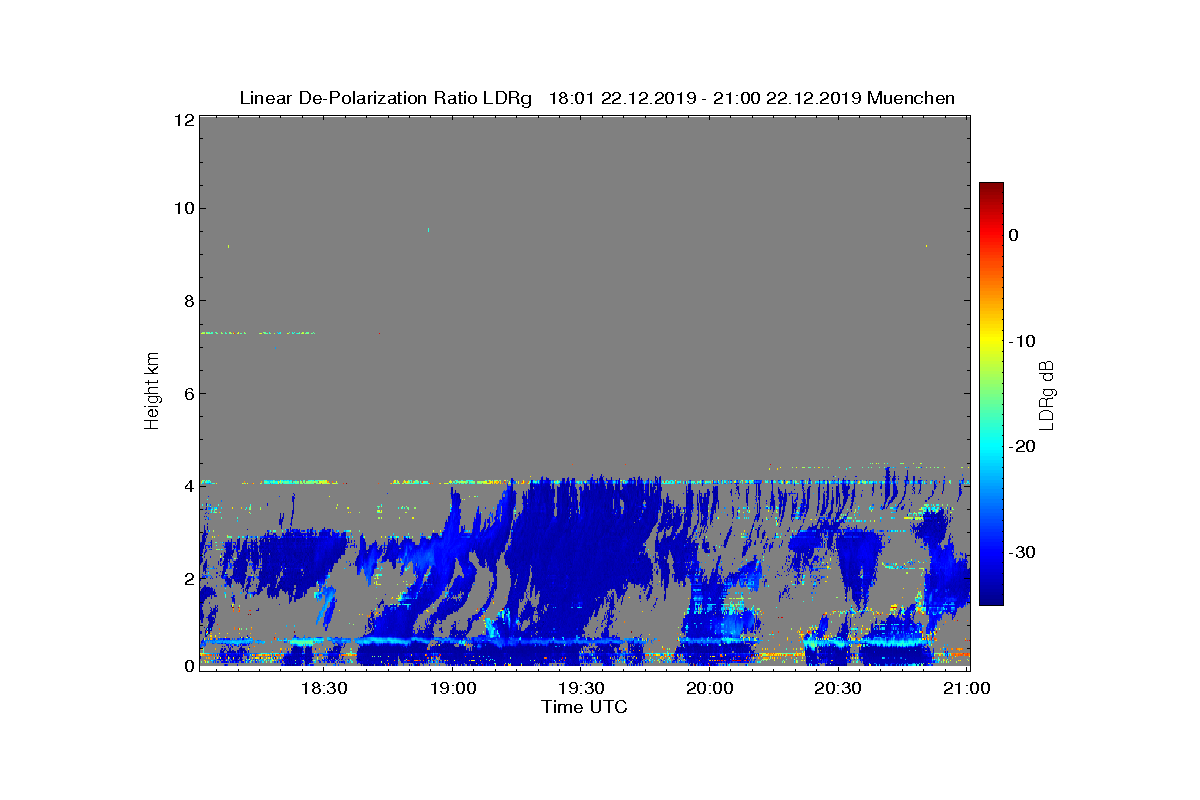This screenshot has height=800, width=1200.
Task: Click the plot title 'Linear De-Polarization Ratio LDRg'
Action: (x=386, y=98)
